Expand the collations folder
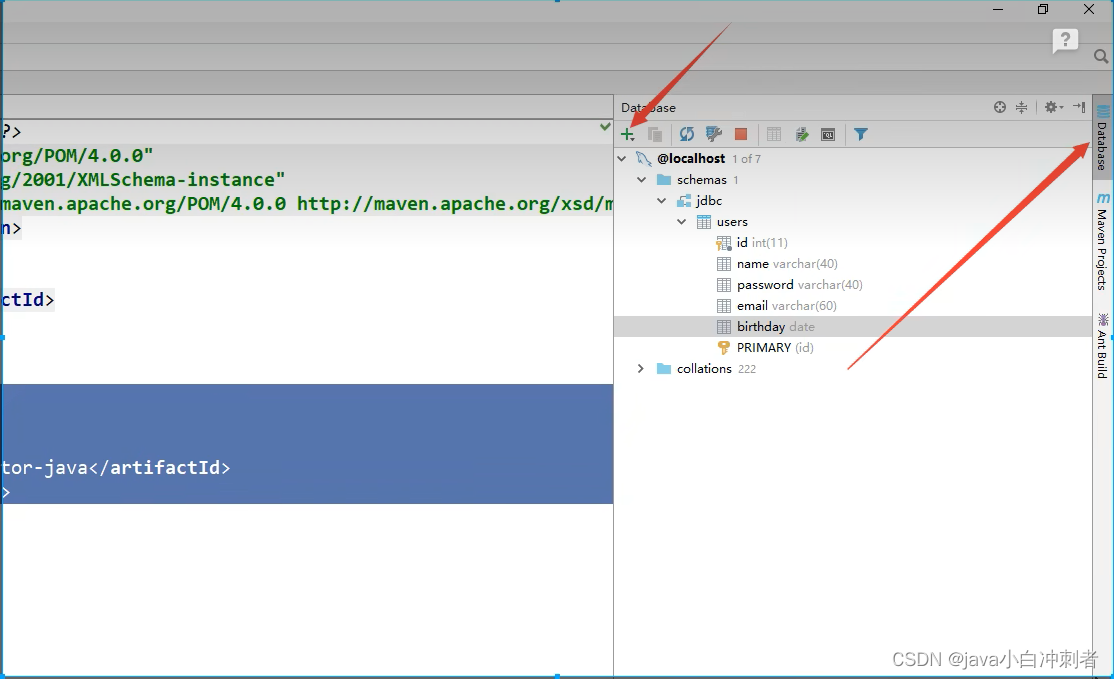 click(641, 369)
